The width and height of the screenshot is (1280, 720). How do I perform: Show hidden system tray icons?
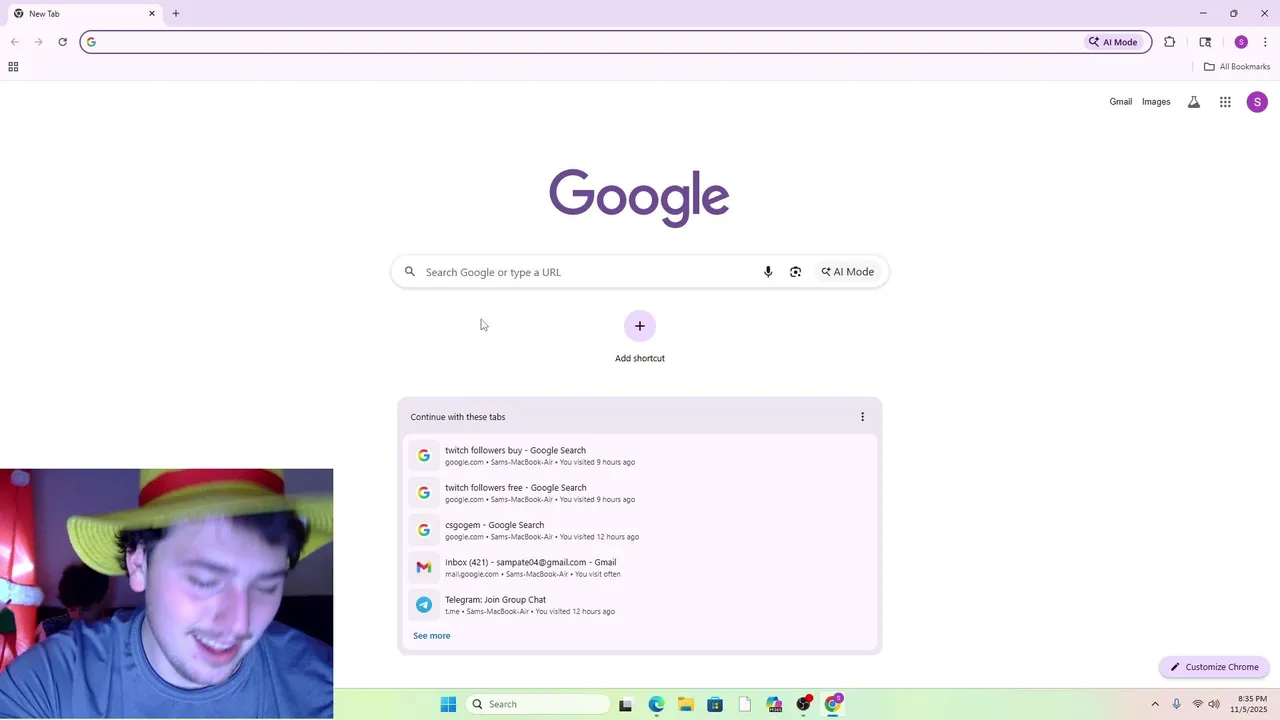1155,704
